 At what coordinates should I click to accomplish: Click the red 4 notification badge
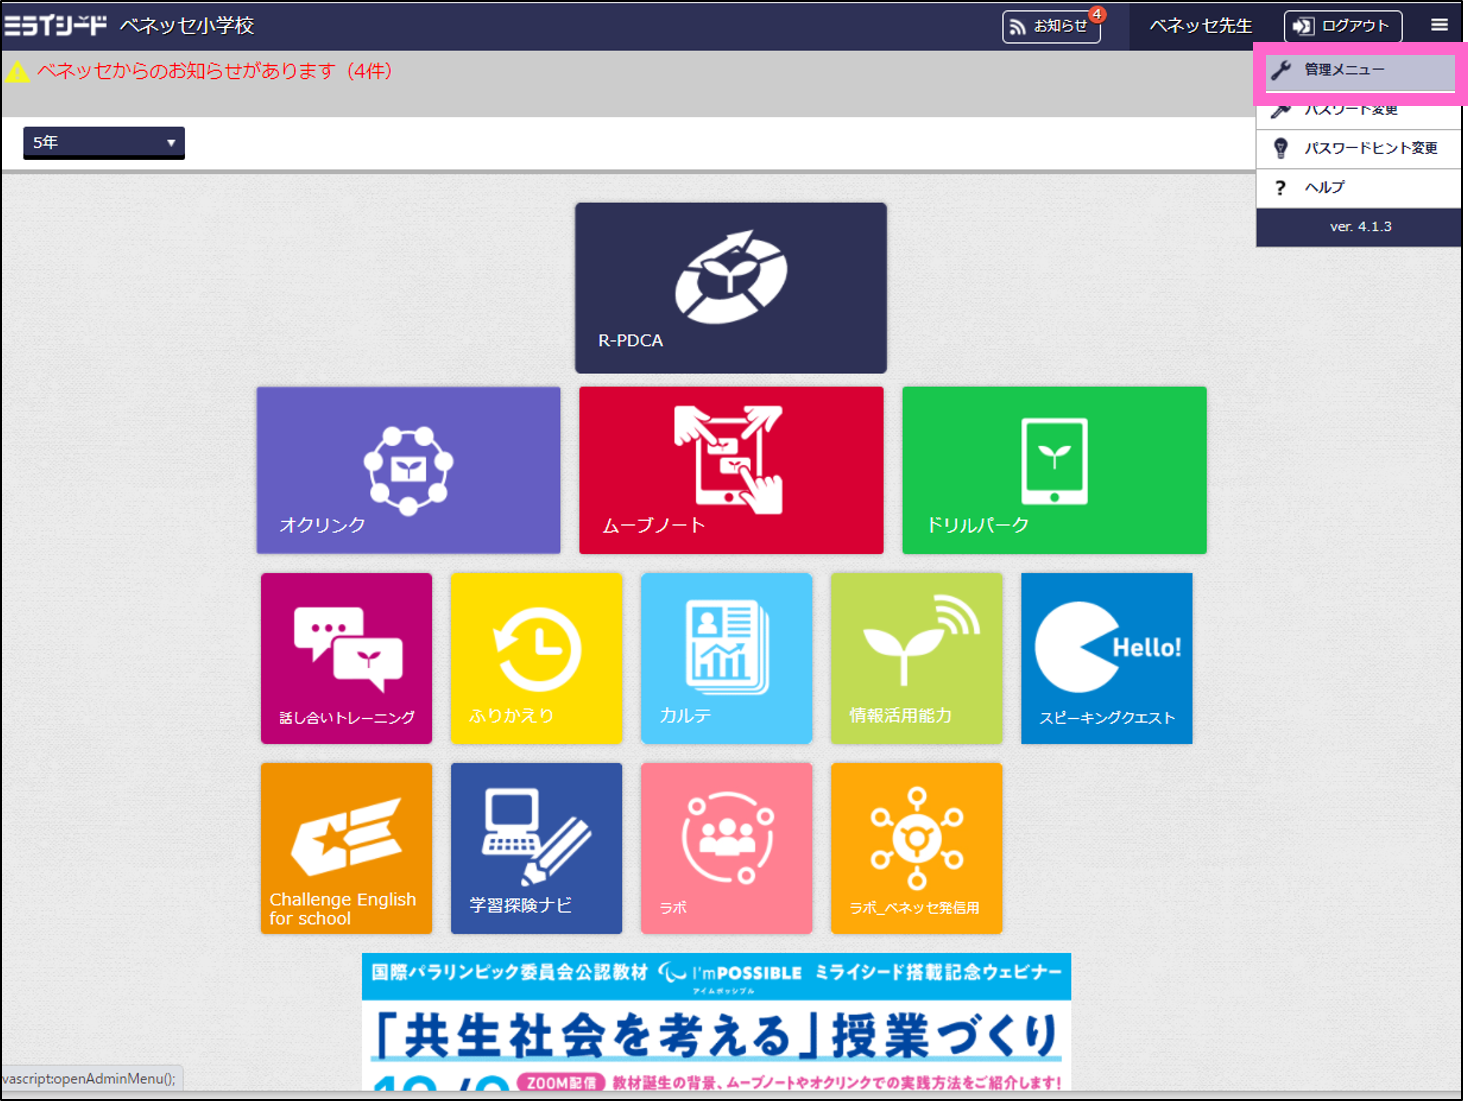(1097, 14)
